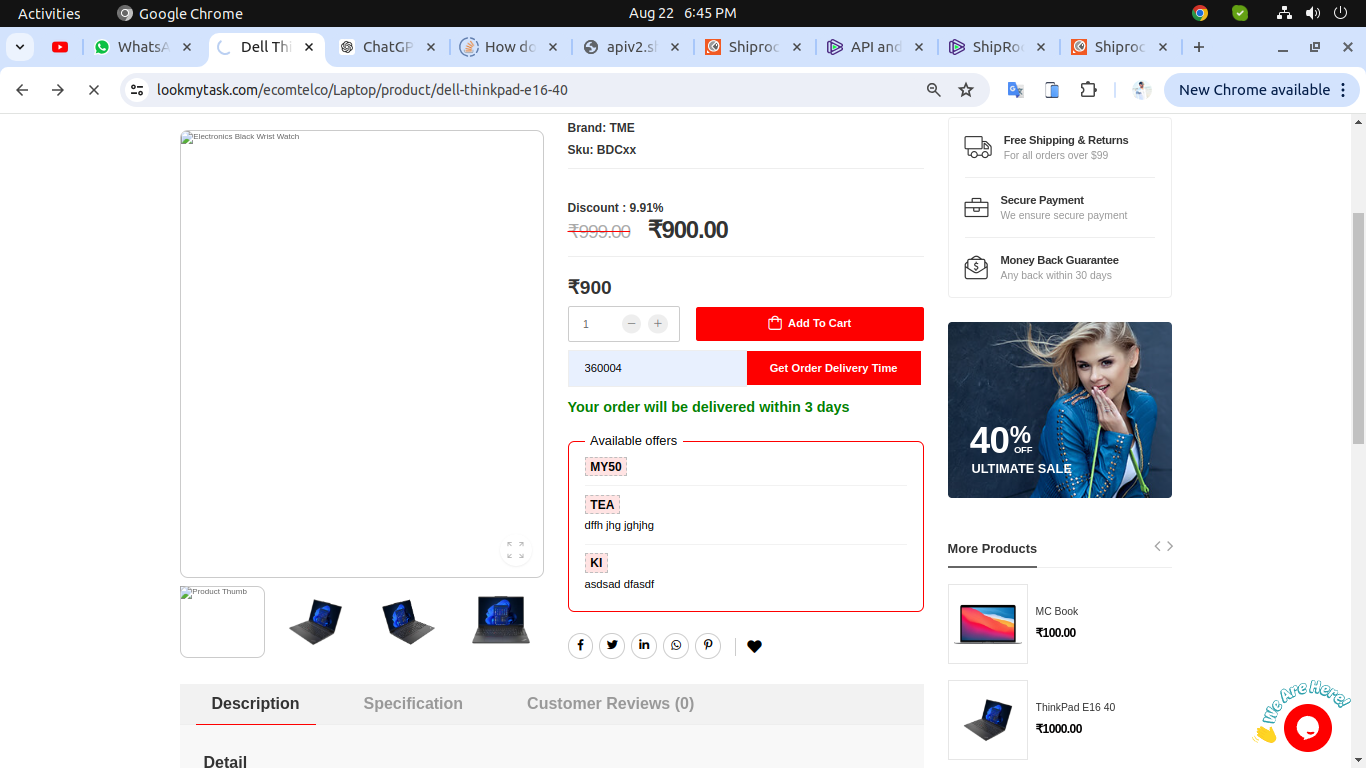The image size is (1366, 768).
Task: Click 40% off Ultimate Sale banner
Action: pyautogui.click(x=1060, y=410)
